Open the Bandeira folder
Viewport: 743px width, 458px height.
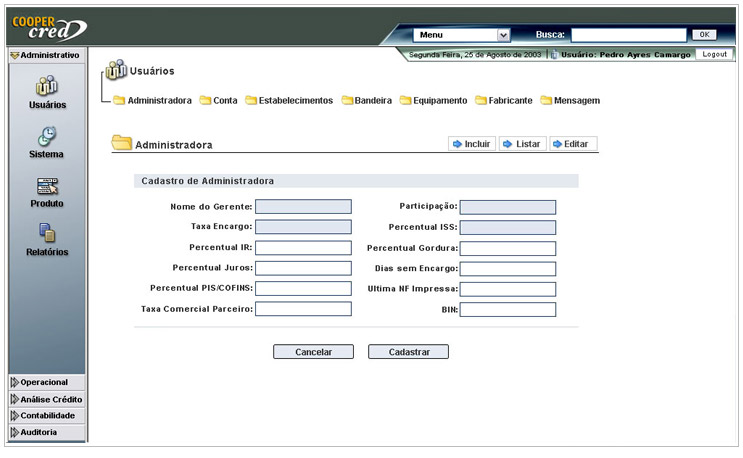point(366,101)
